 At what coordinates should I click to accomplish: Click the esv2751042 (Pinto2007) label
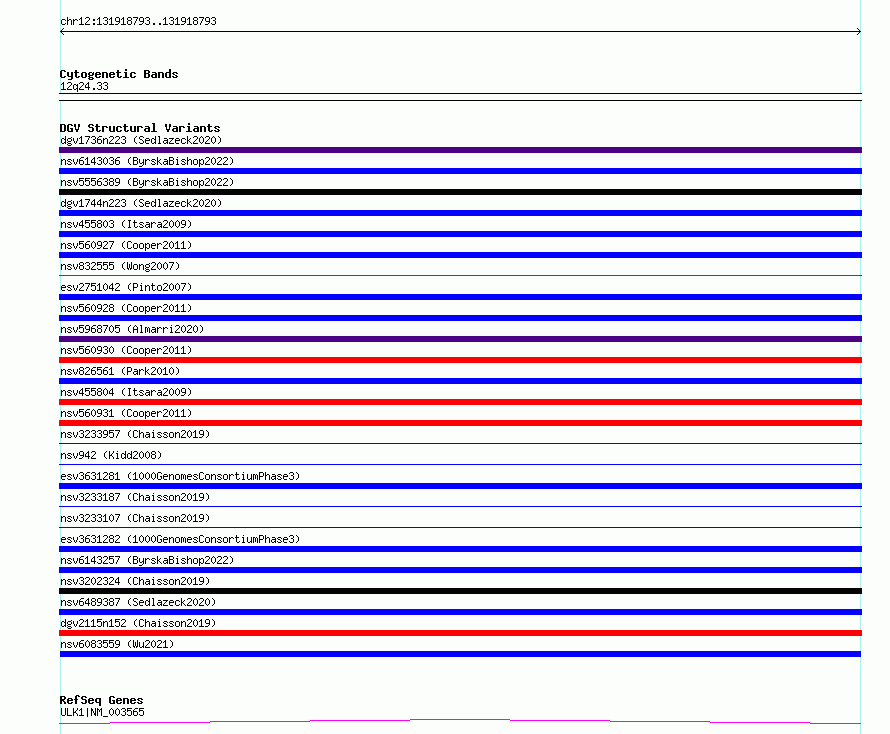126,287
